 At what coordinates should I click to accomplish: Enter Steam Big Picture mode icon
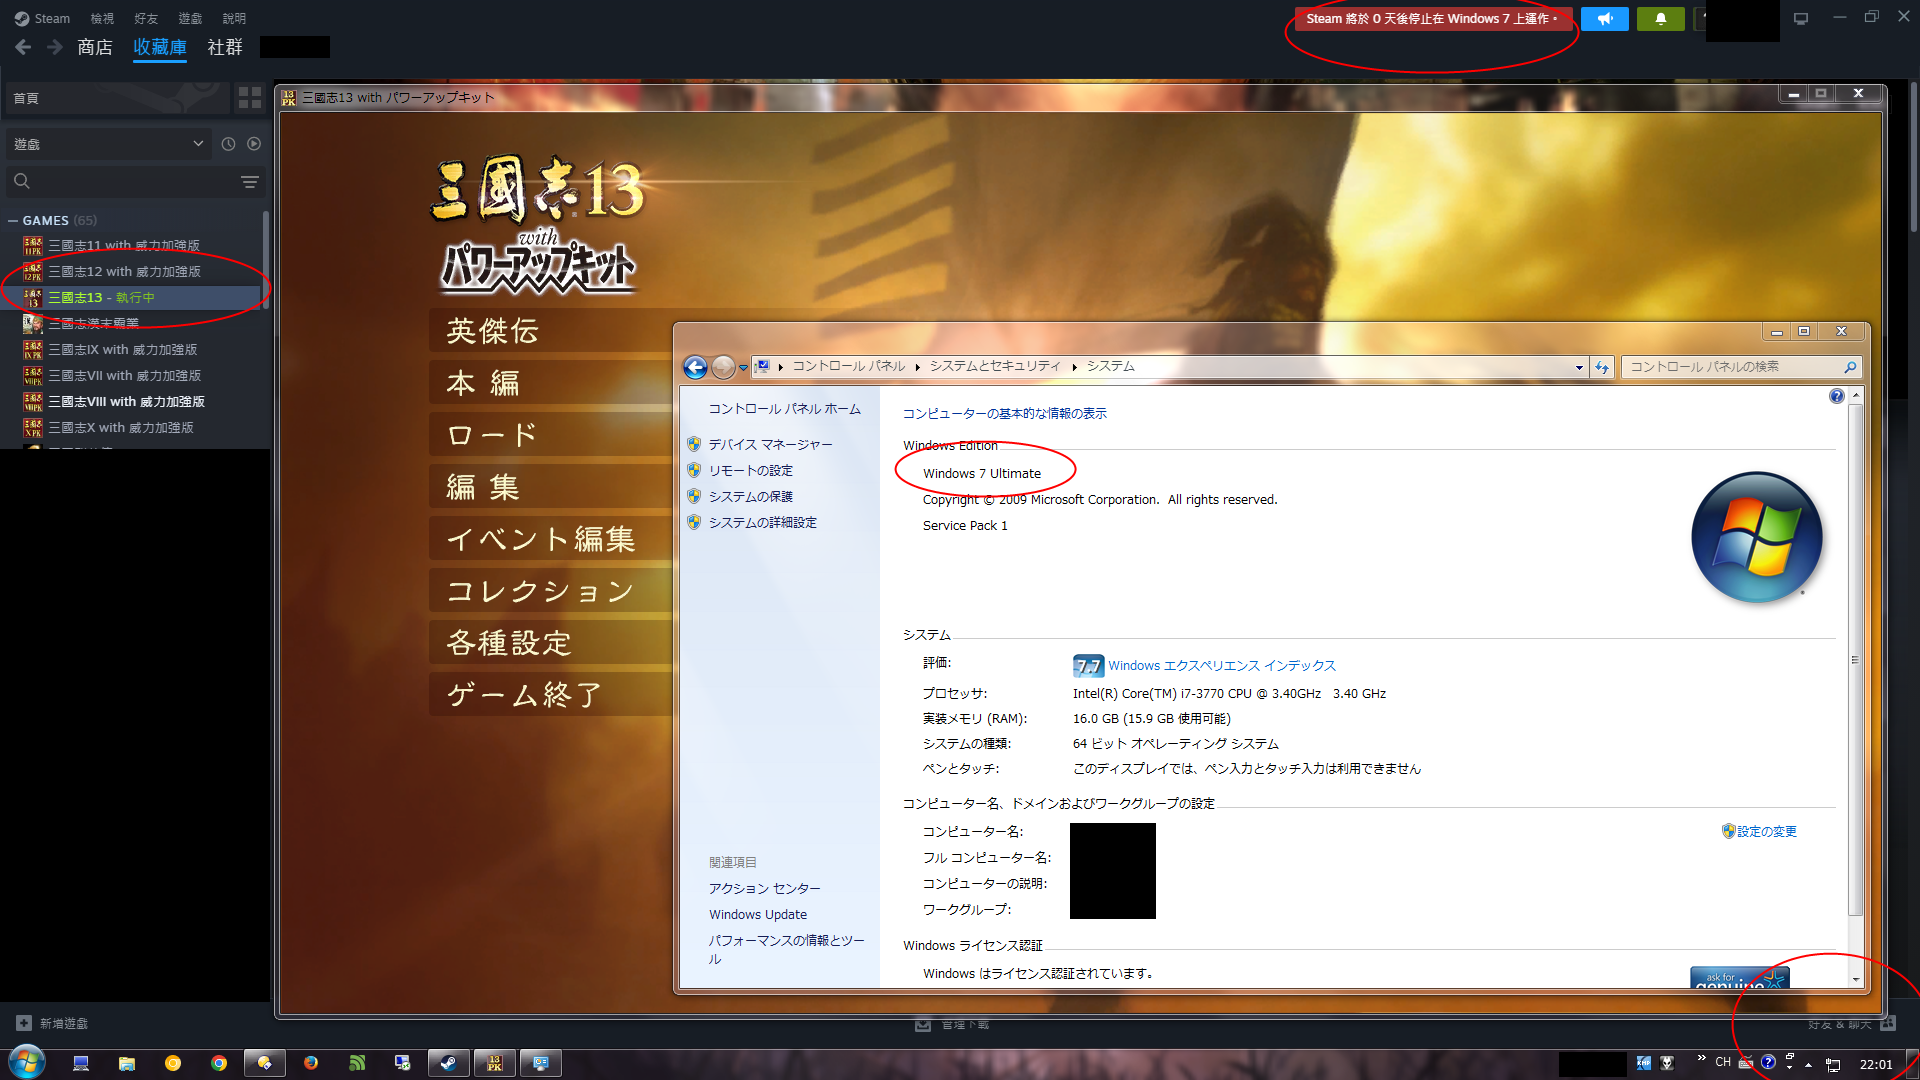coord(1801,18)
